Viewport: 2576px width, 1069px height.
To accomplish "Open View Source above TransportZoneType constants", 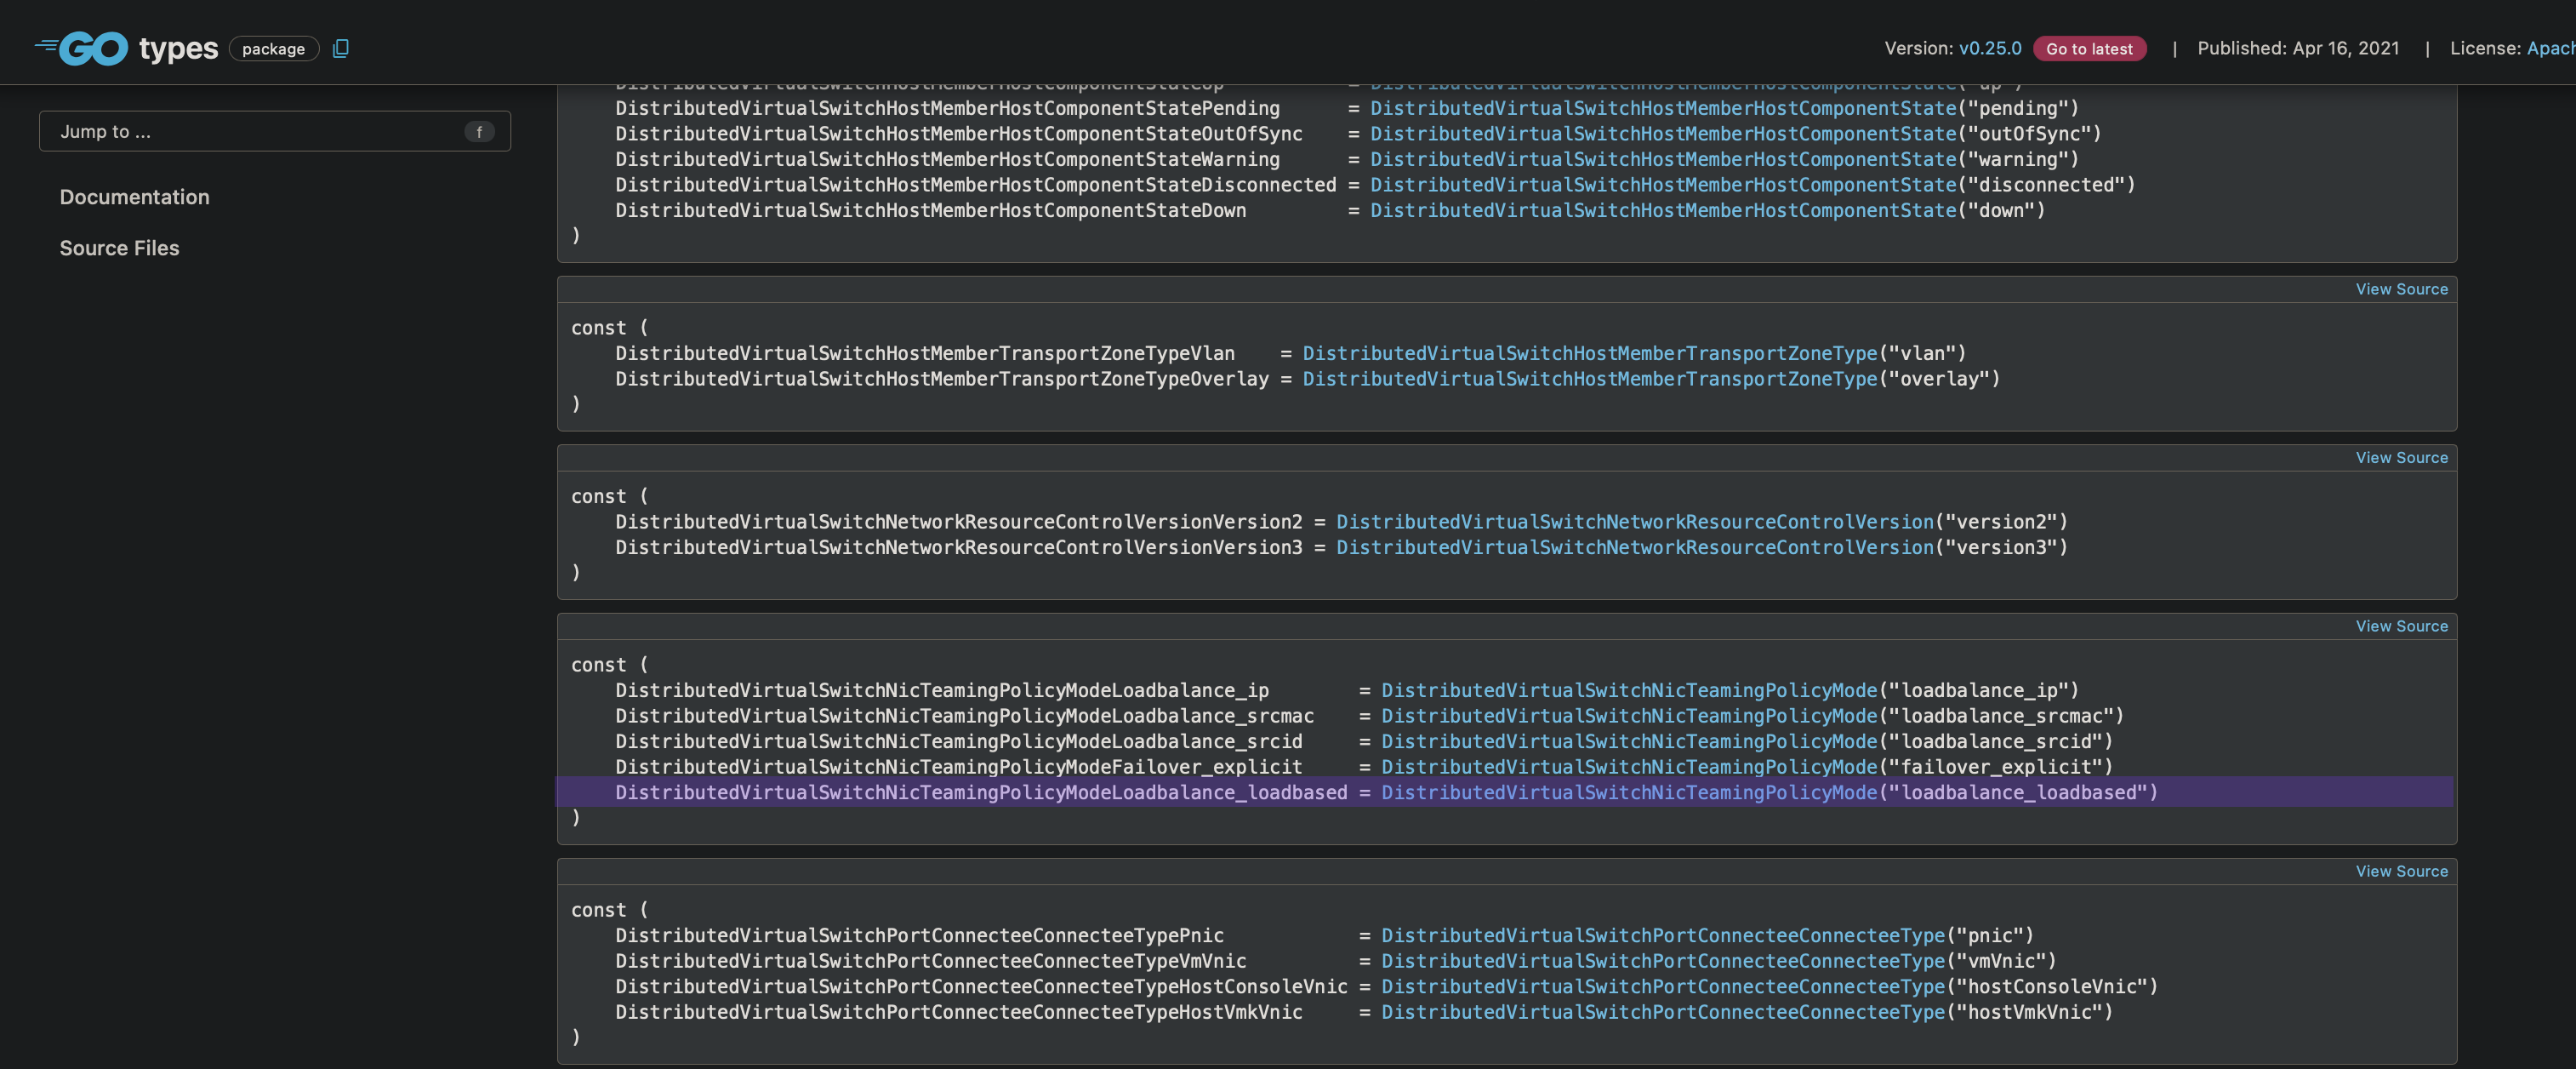I will click(x=2402, y=289).
